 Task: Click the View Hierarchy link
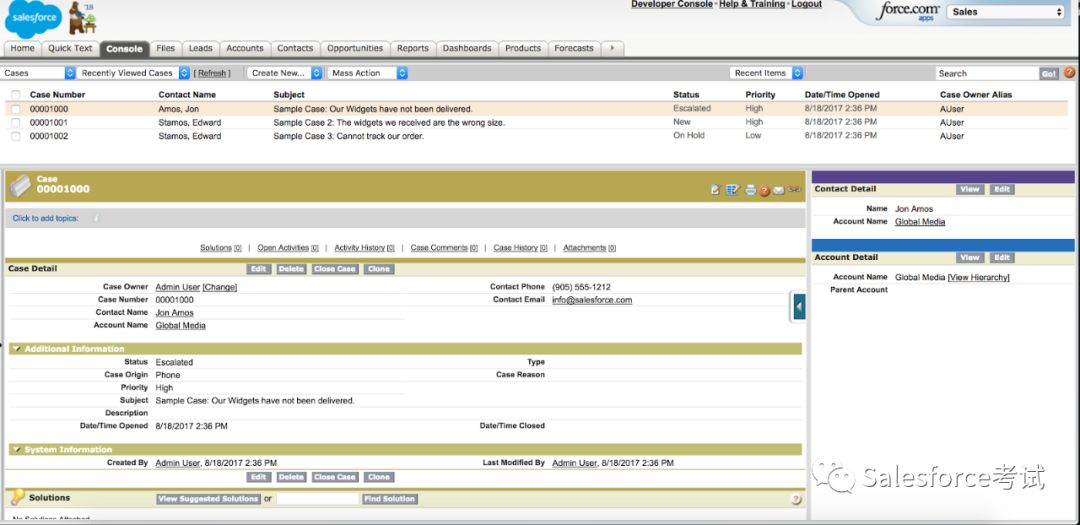[x=979, y=278]
